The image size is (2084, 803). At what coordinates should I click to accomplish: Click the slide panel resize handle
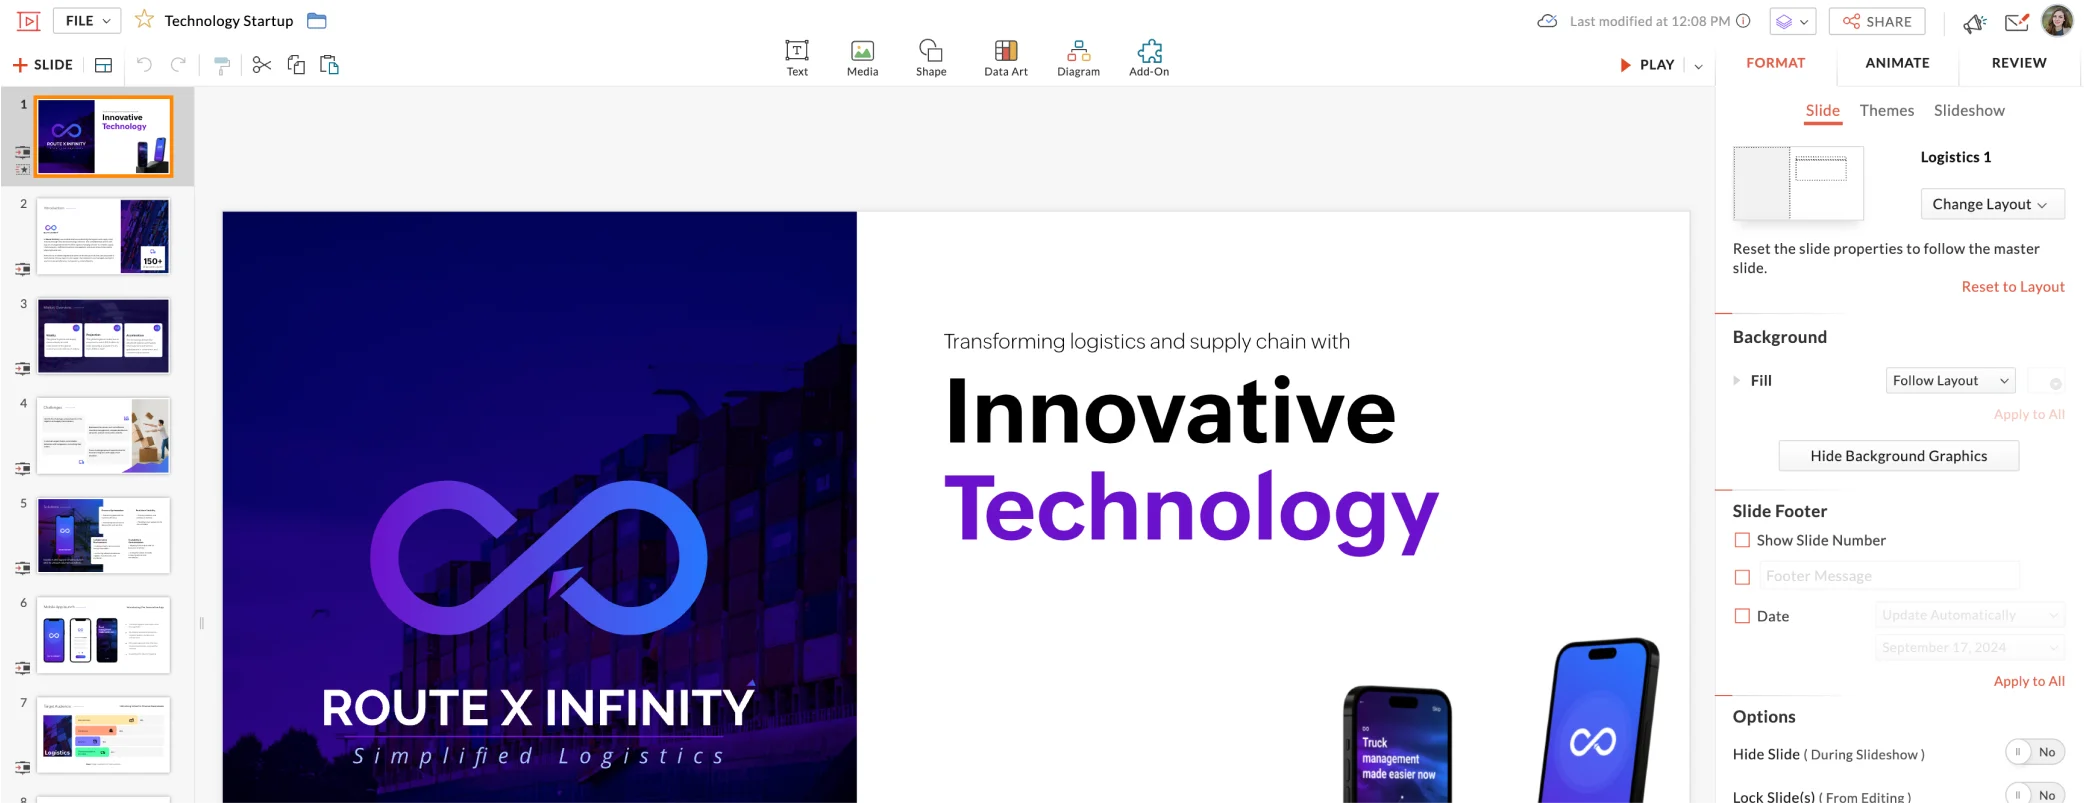click(x=202, y=623)
